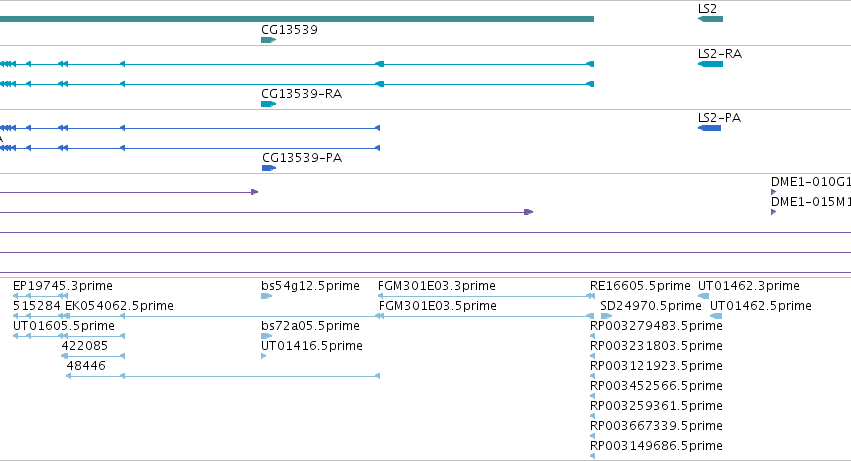The height and width of the screenshot is (461, 851).
Task: Click the small arrow under RP003149686.5prime
Action: tap(592, 456)
